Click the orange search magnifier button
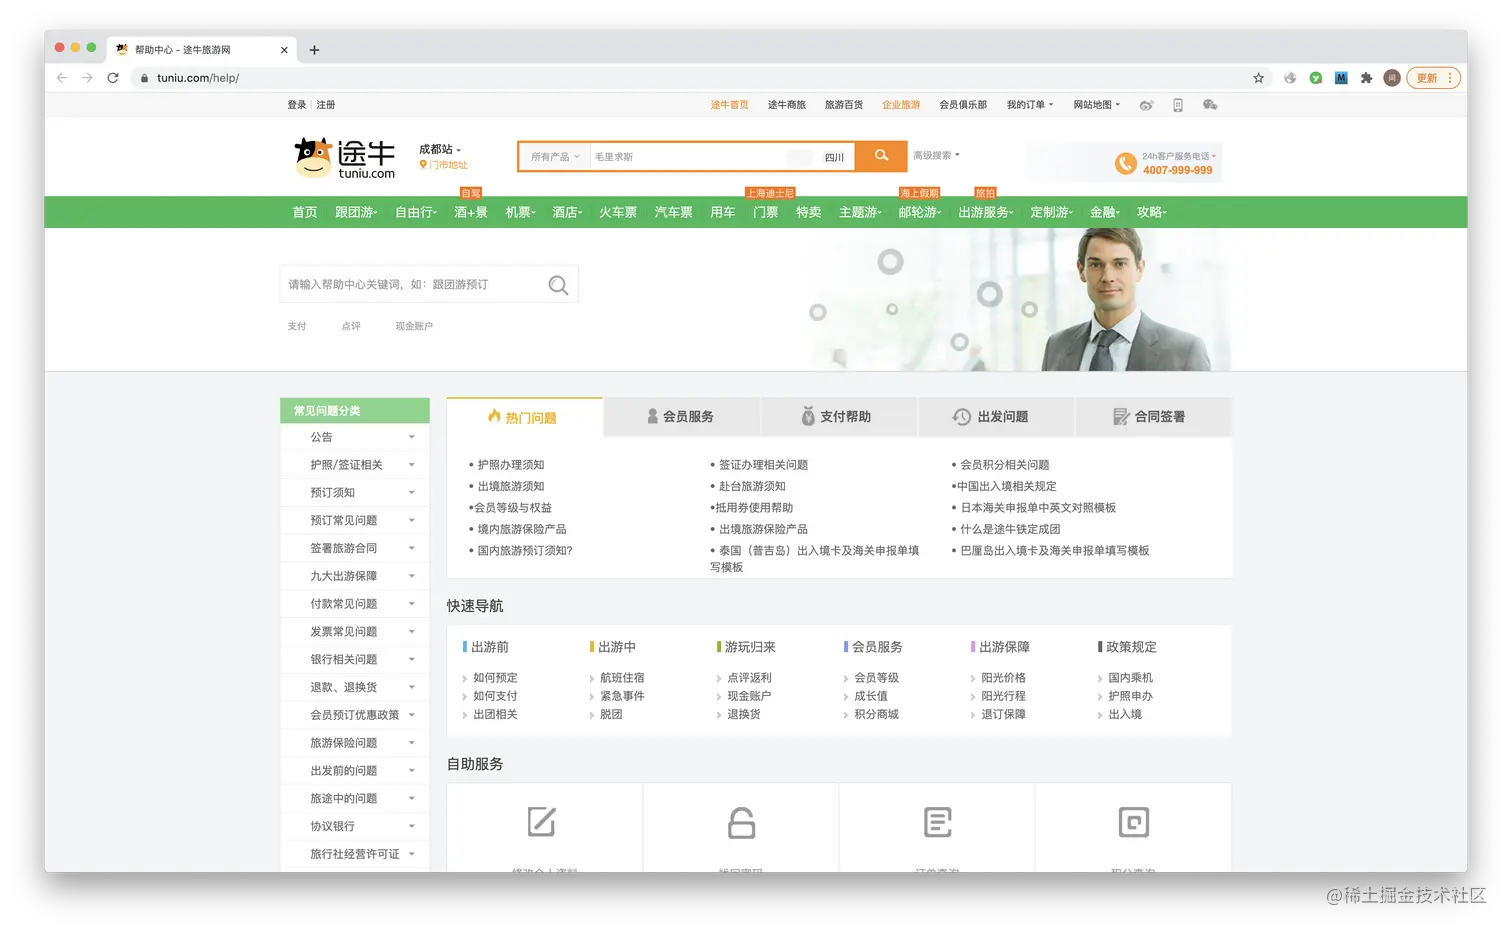 (881, 156)
